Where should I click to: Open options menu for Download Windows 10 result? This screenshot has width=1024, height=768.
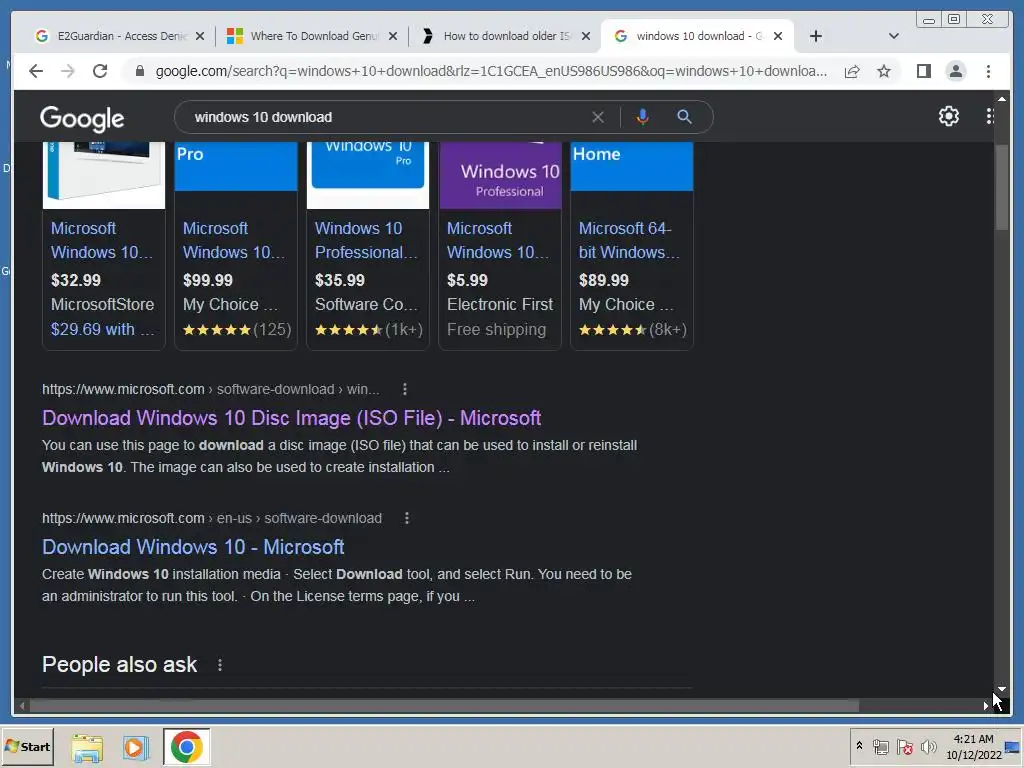[407, 518]
